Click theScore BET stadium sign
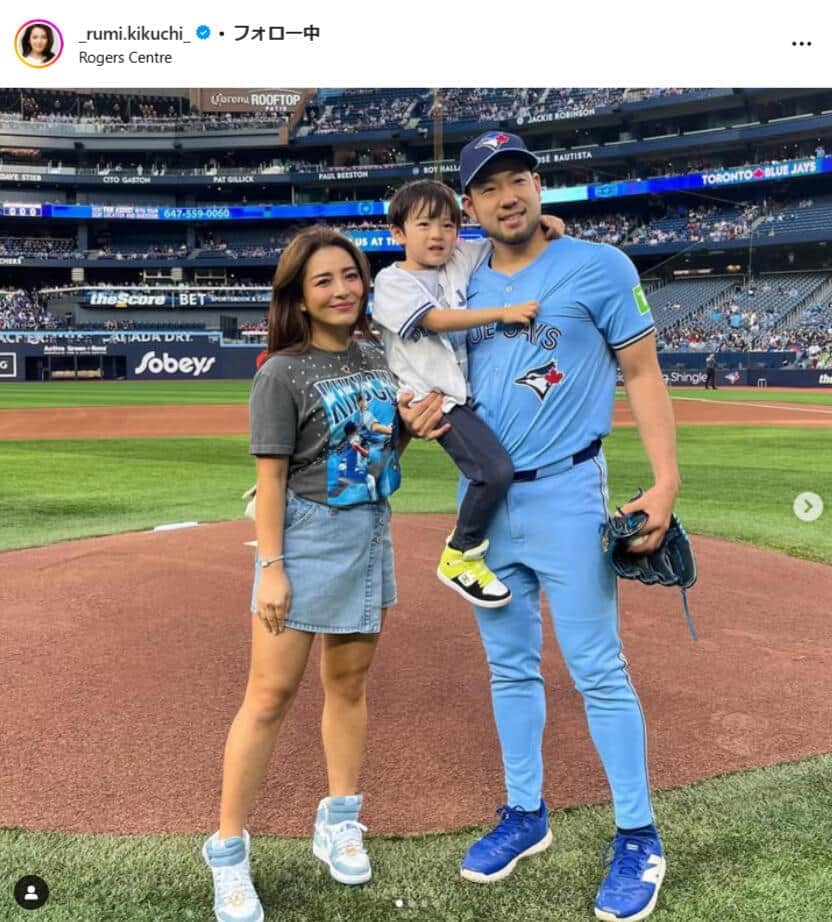This screenshot has height=922, width=832. (147, 299)
